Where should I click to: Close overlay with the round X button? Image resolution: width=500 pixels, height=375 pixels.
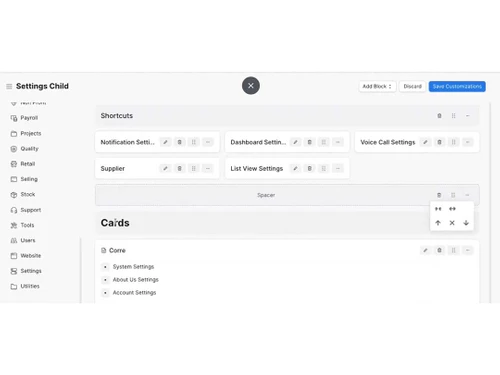coord(251,86)
